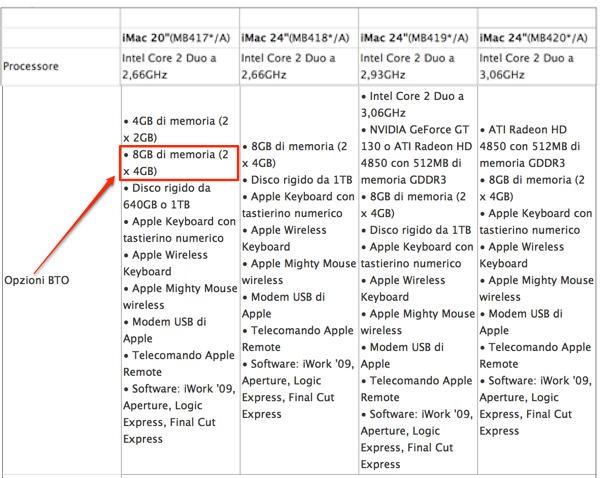The image size is (600, 478).
Task: Select 8GB di memoria in the MB420 column
Action: pyautogui.click(x=533, y=188)
